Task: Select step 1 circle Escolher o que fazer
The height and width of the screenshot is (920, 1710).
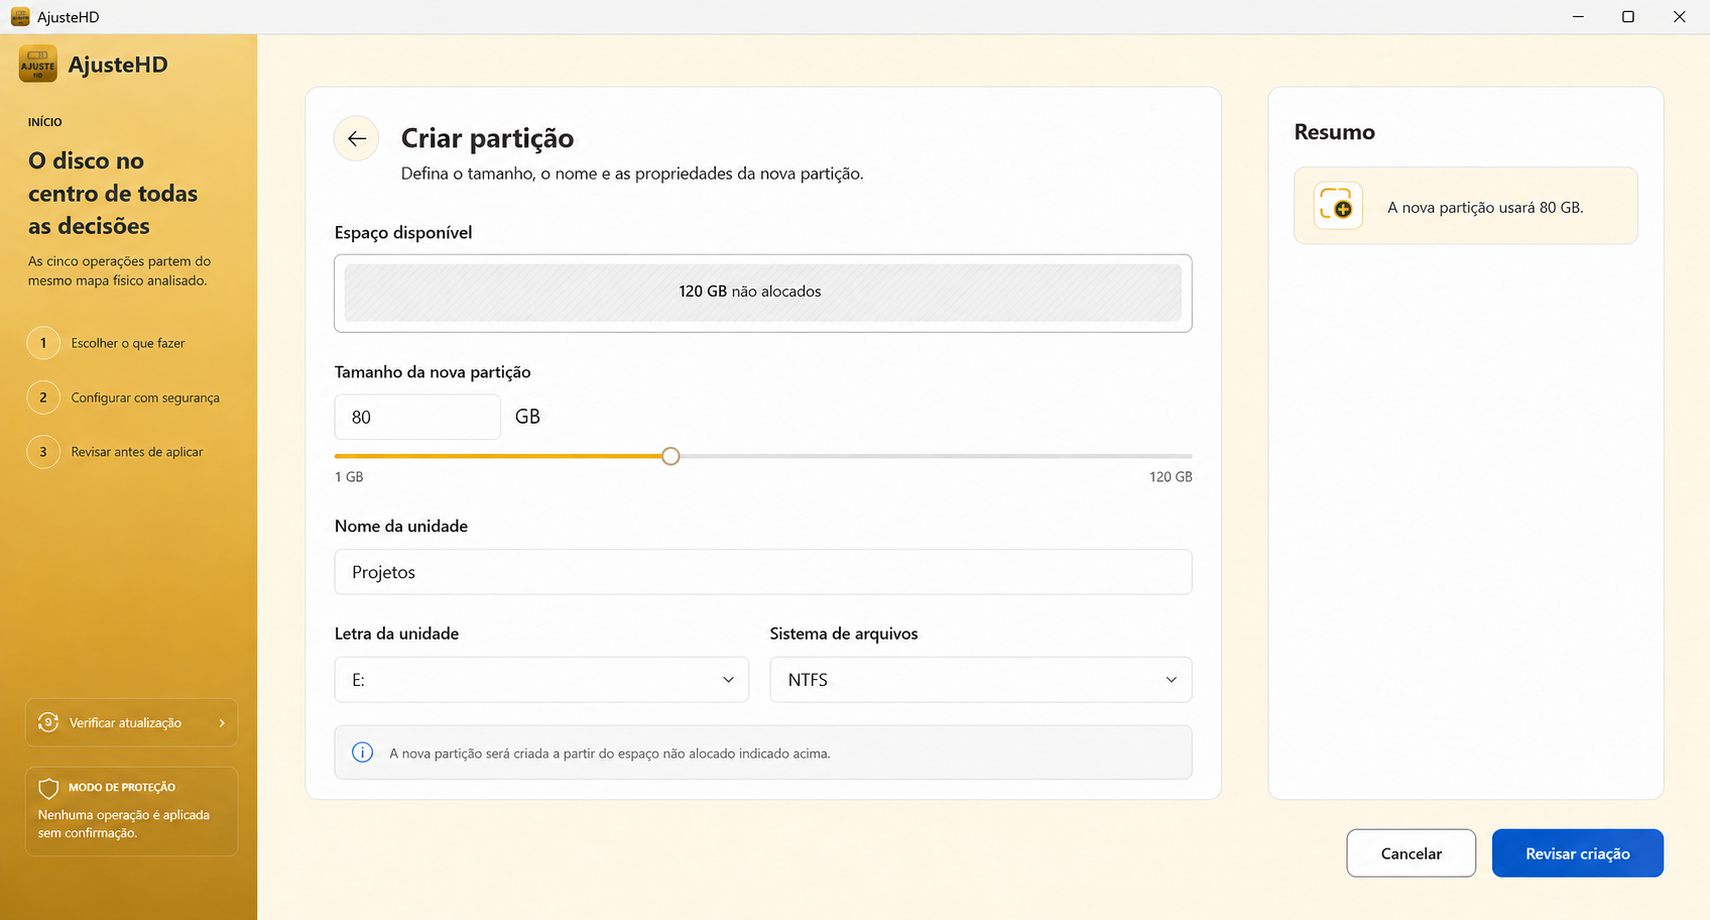Action: pos(43,343)
